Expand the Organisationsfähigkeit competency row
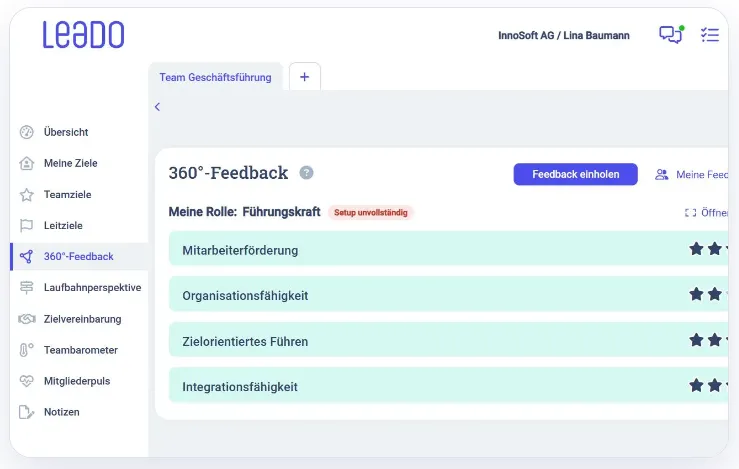 (x=448, y=295)
